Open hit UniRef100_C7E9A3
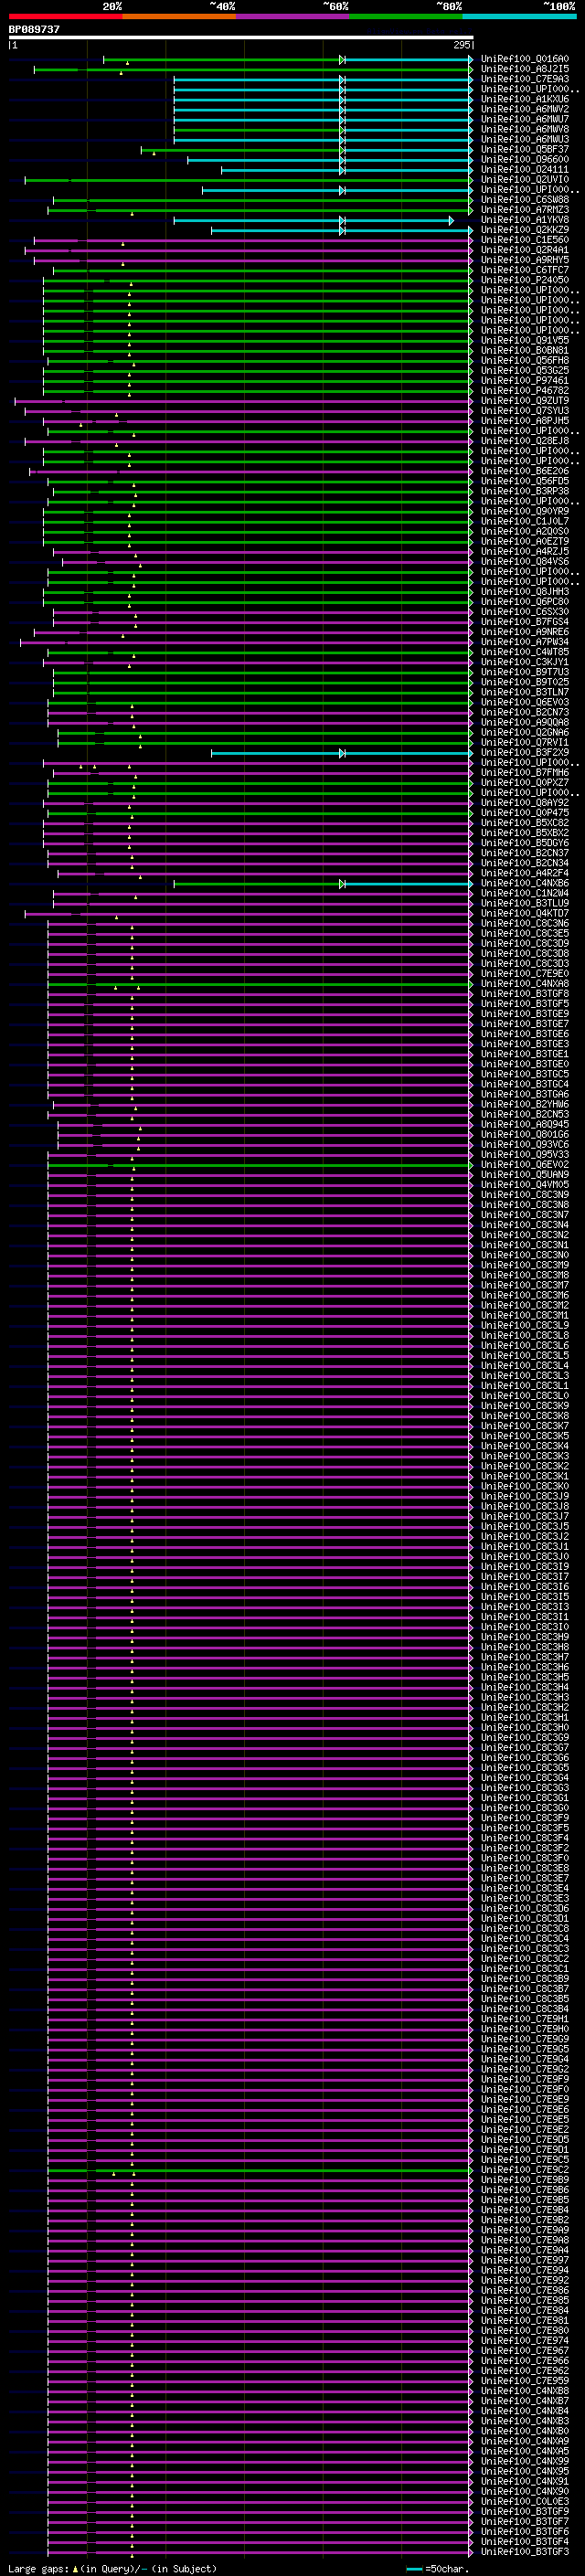This screenshot has width=585, height=2576. pos(525,79)
